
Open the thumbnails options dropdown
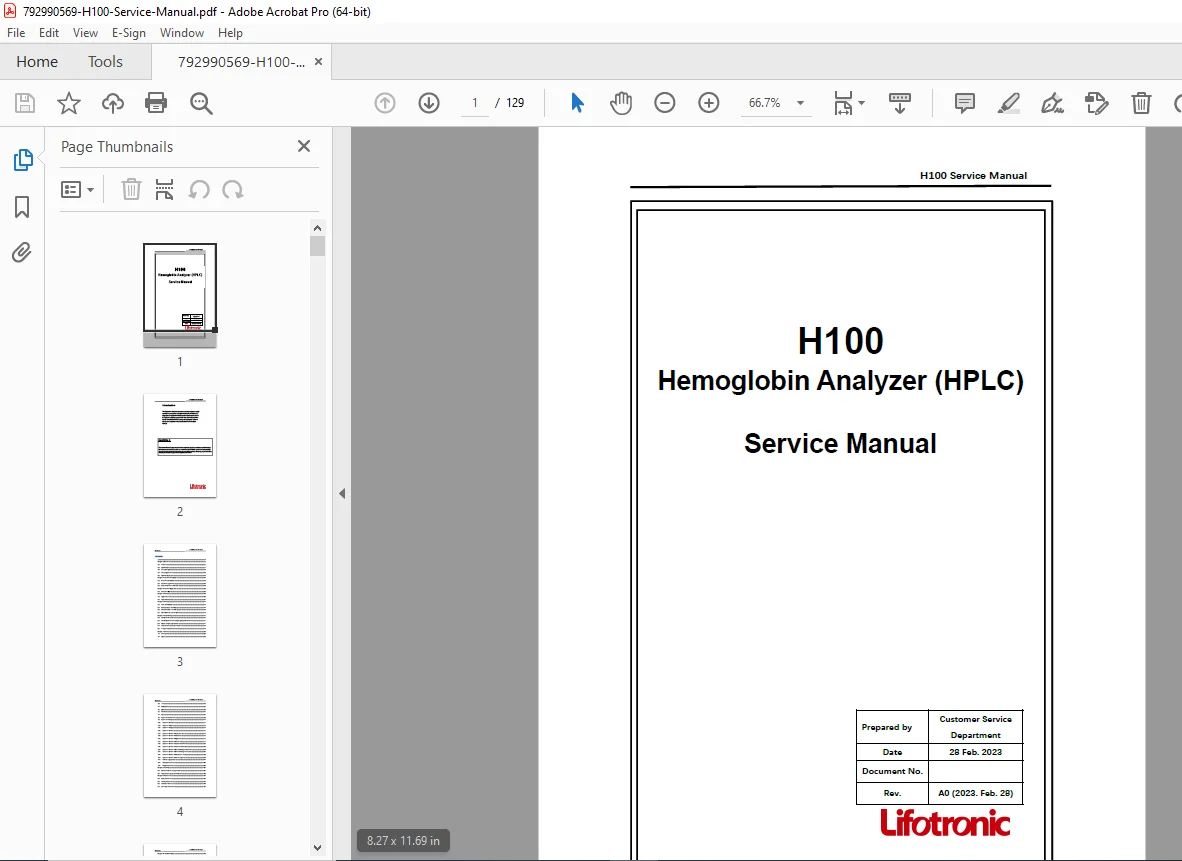point(77,189)
